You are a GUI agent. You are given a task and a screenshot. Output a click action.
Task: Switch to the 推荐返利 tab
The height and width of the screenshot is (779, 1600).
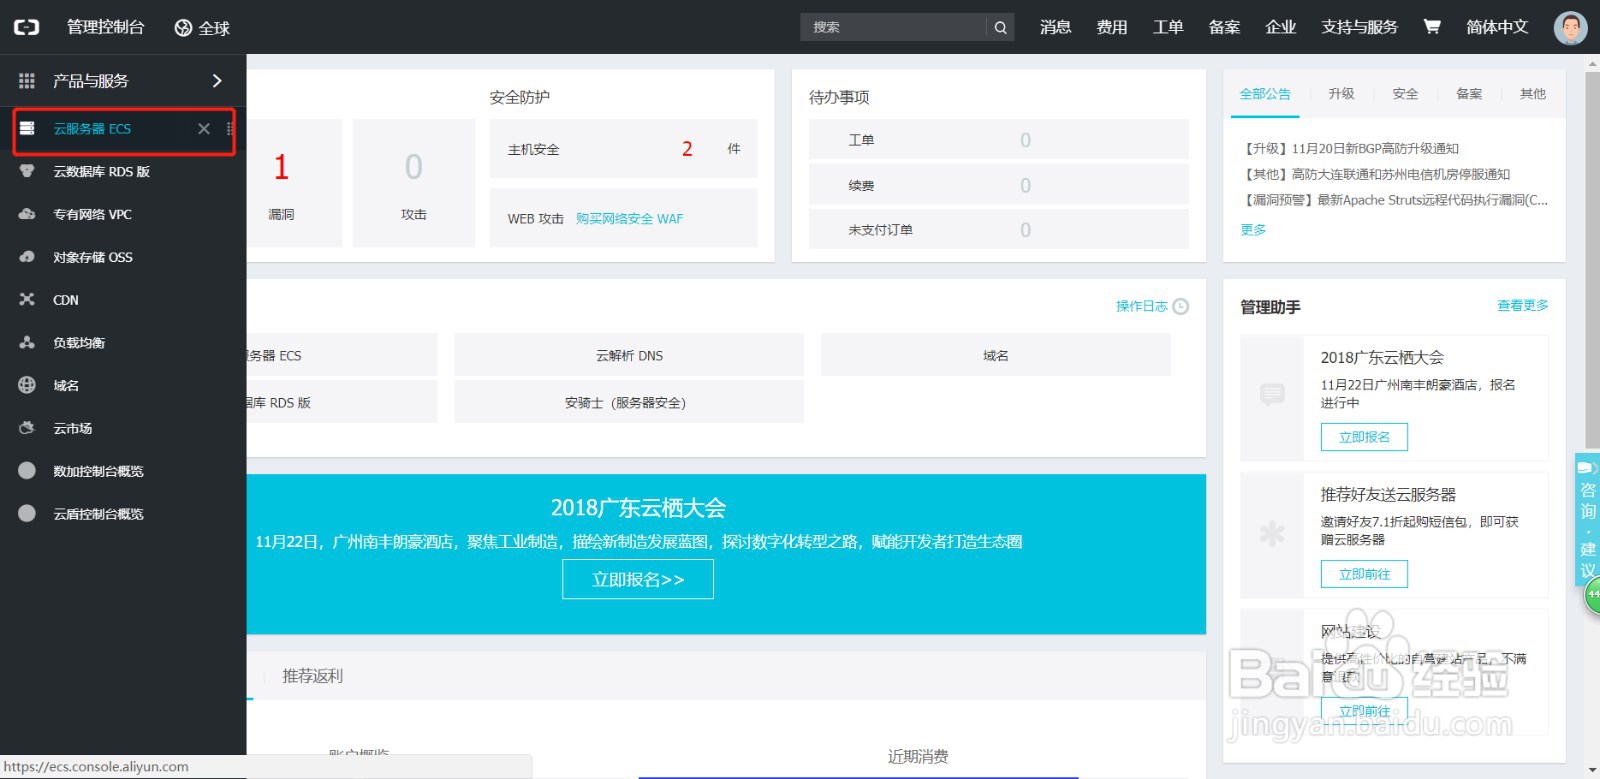[x=313, y=676]
